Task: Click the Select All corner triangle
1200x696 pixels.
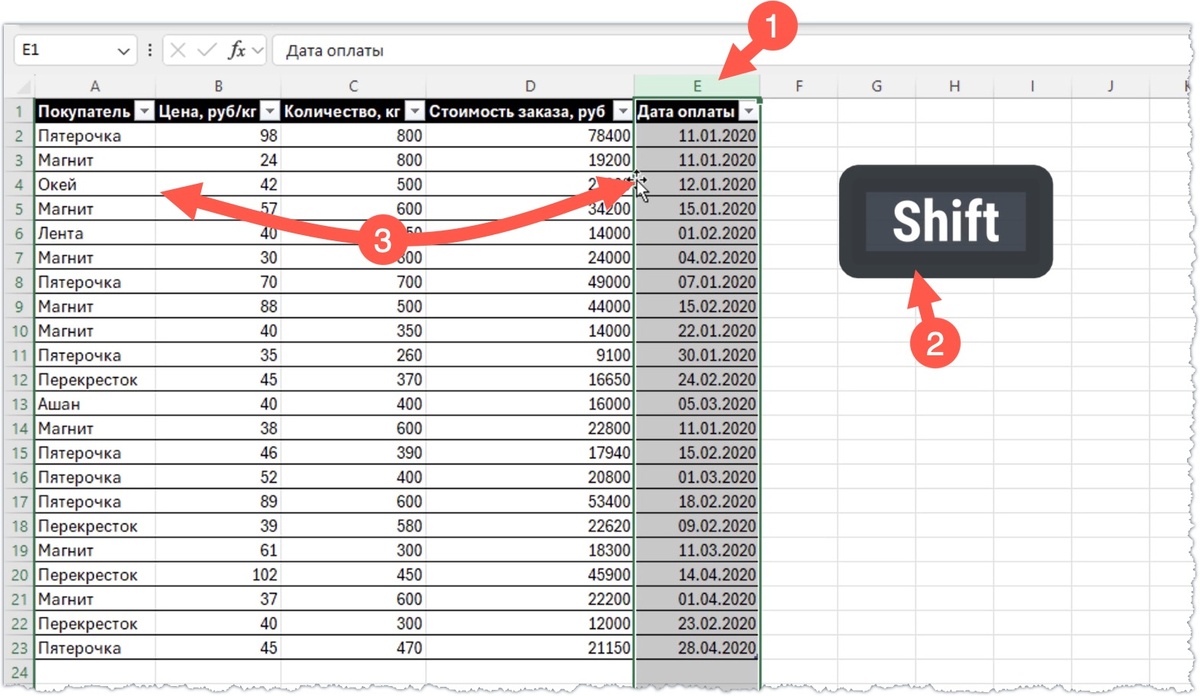Action: (24, 87)
